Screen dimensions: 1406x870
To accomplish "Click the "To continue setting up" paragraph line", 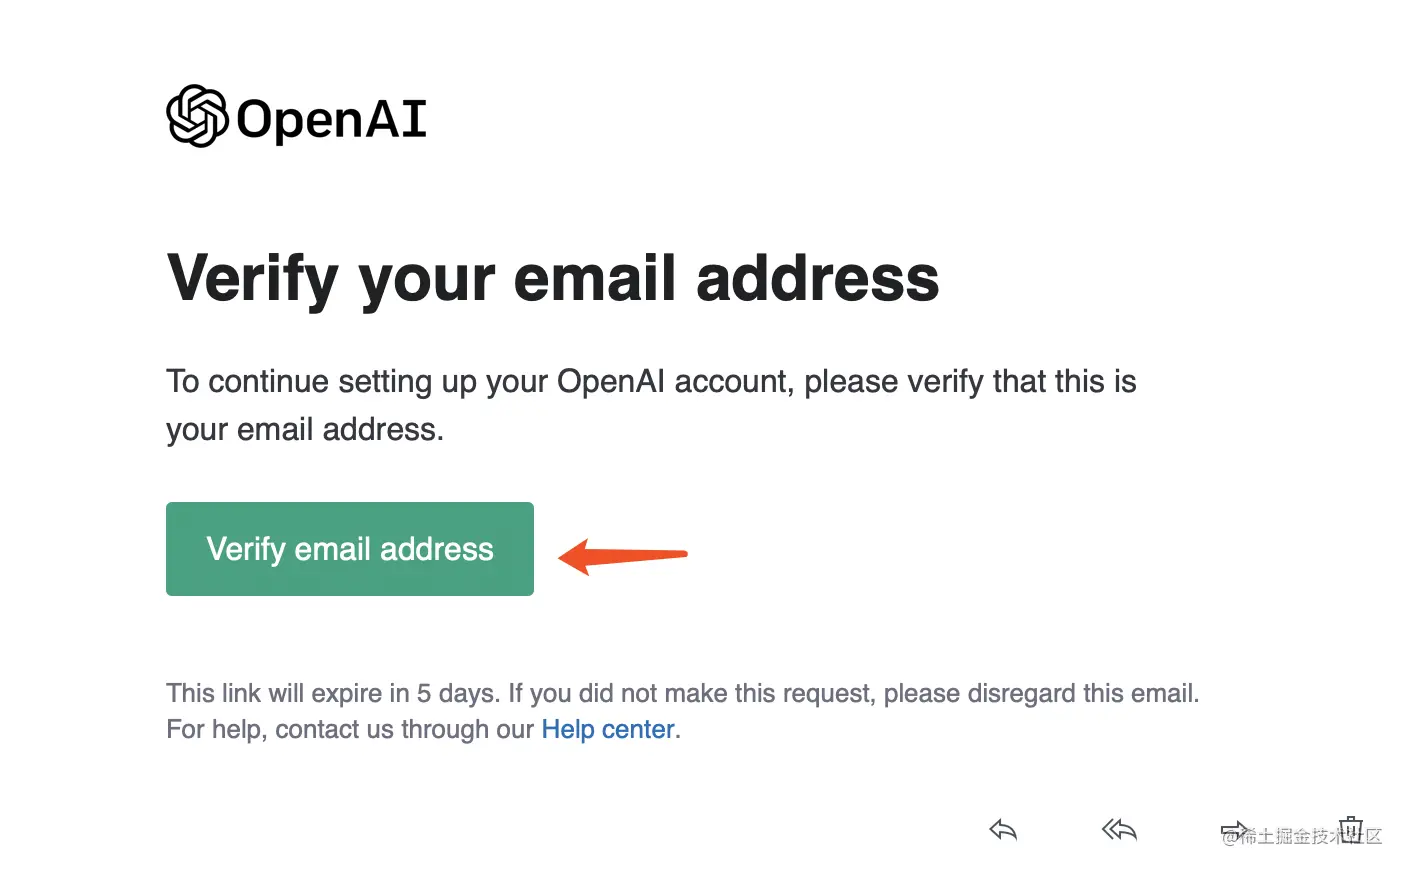I will [x=651, y=381].
